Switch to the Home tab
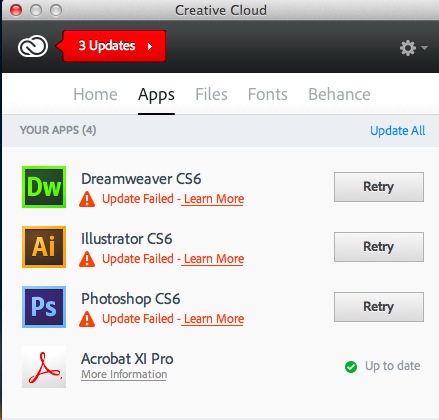Viewport: 439px width, 420px height. coord(95,94)
